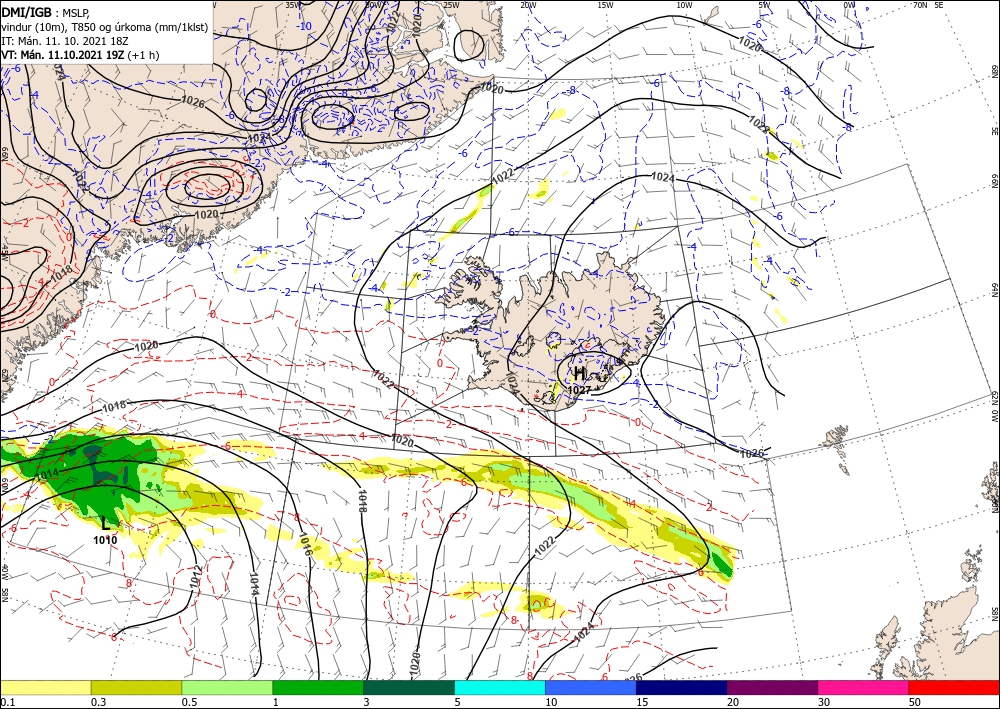
Task: Click the light green 0.5–1 legend block
Action: (x=227, y=687)
